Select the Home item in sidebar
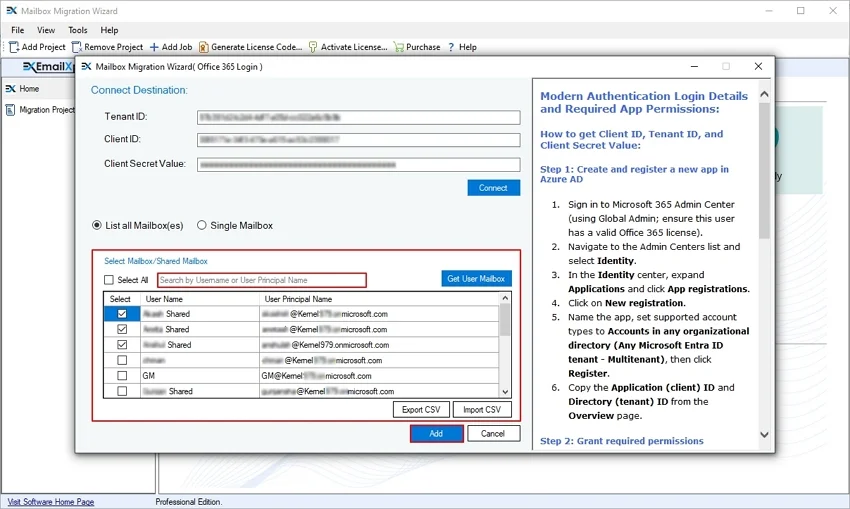Image resolution: width=850 pixels, height=509 pixels. (29, 88)
